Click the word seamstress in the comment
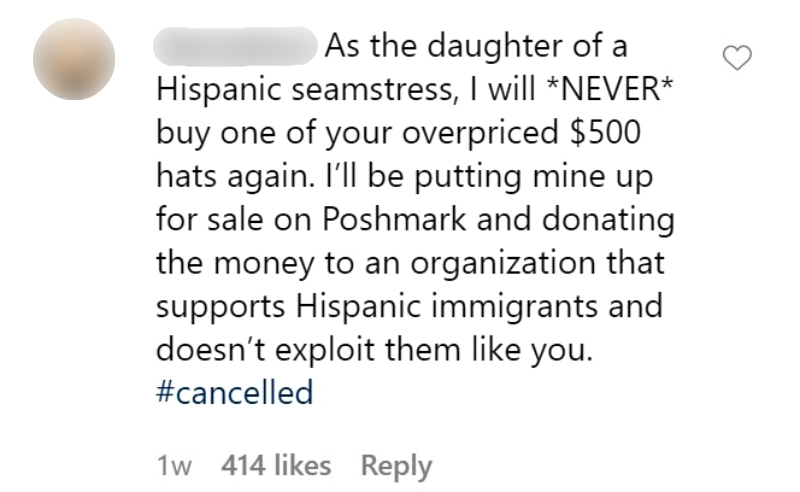Screen dimensions: 800x492 373,89
